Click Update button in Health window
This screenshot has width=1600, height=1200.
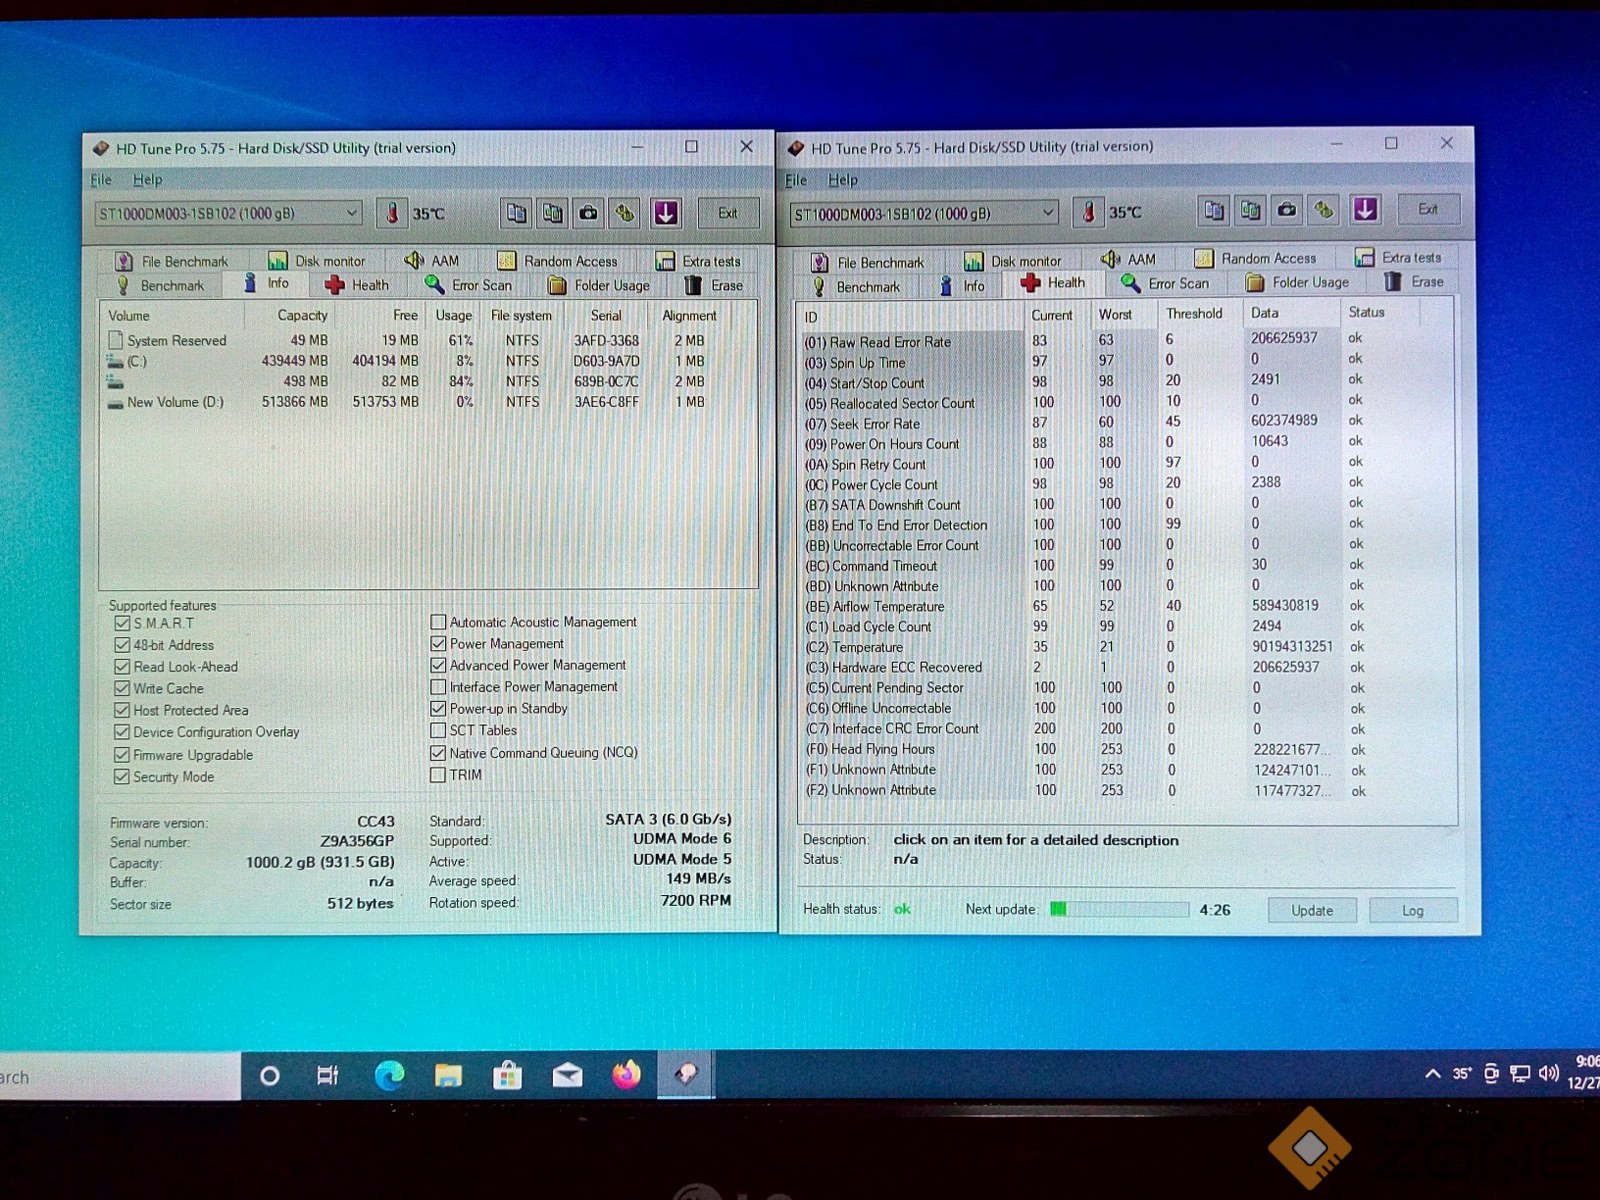click(1312, 910)
